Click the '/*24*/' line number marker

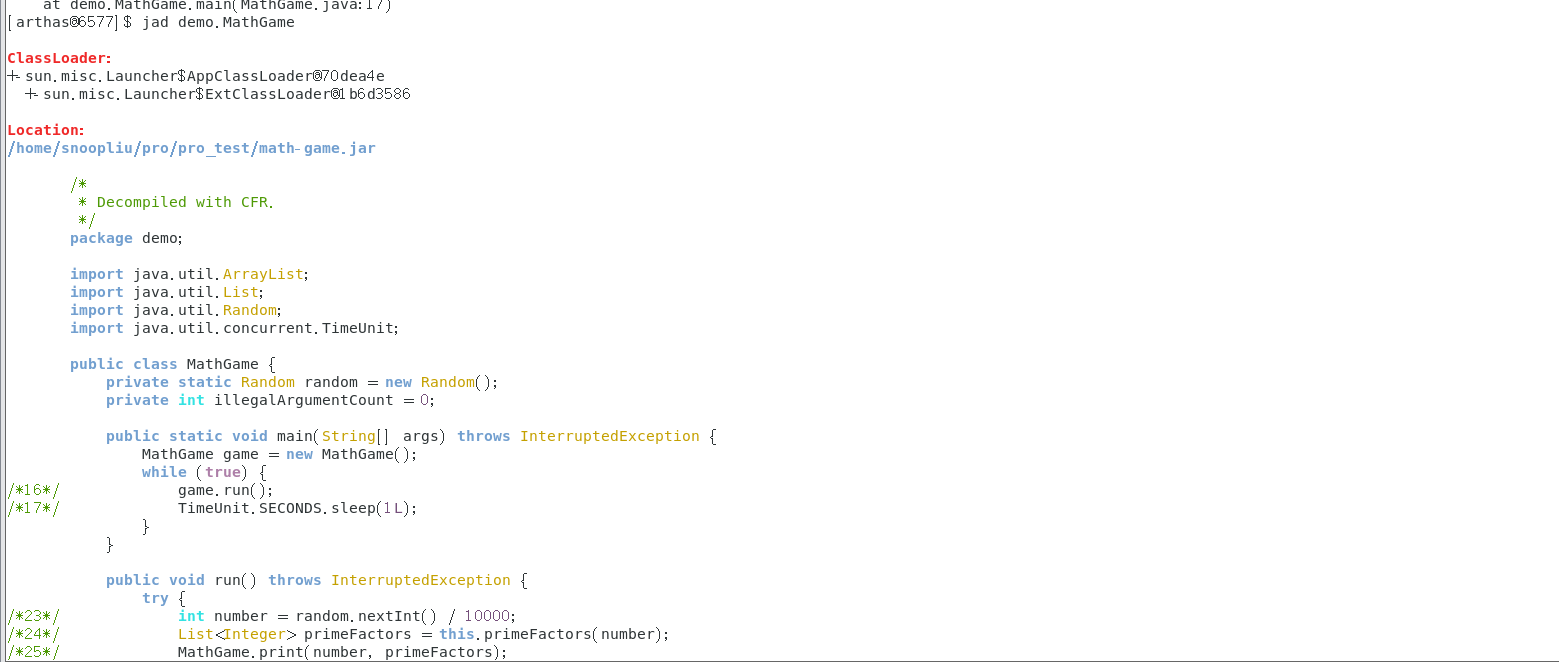[33, 634]
